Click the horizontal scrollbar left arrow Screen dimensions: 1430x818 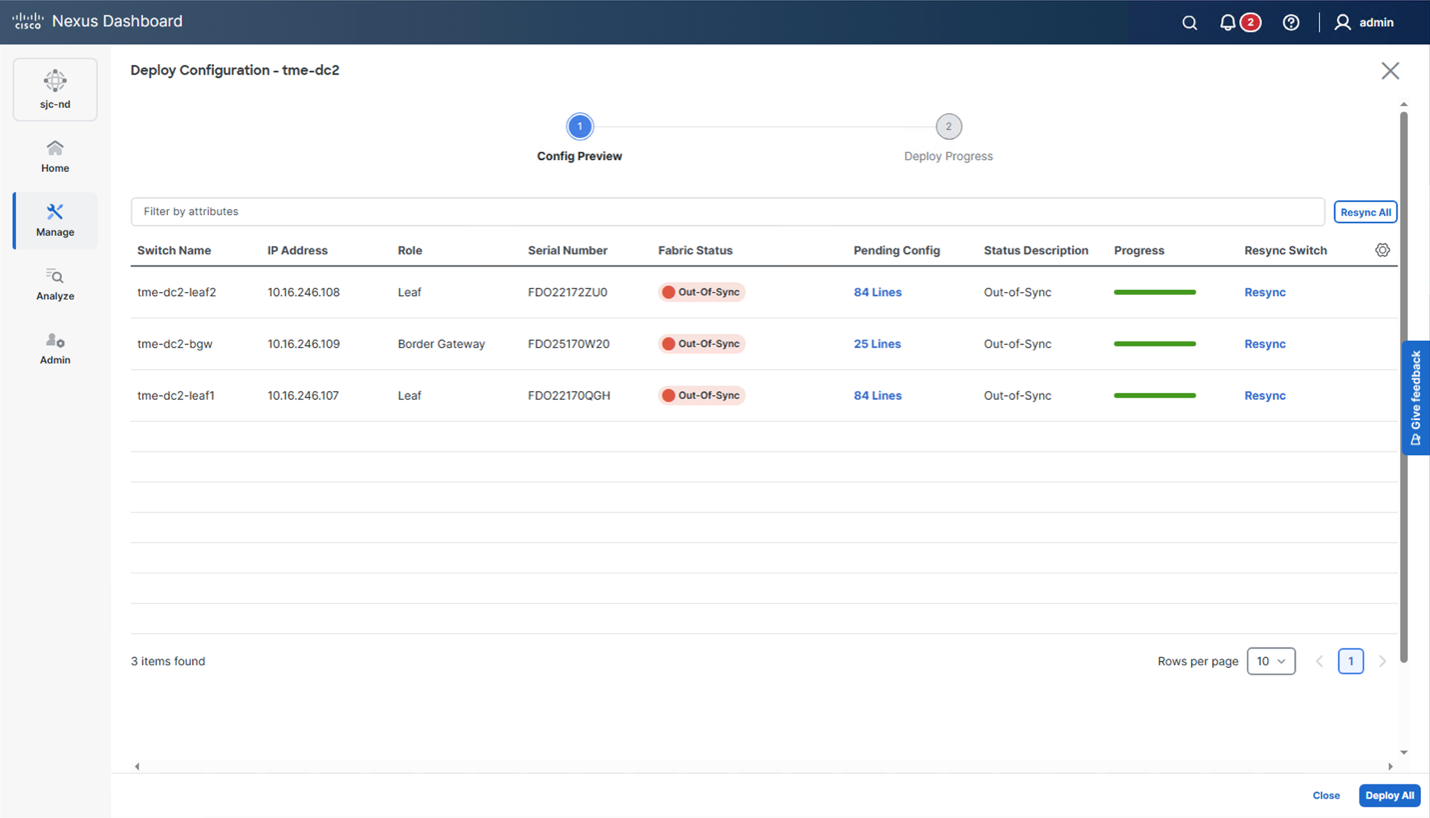coord(137,767)
